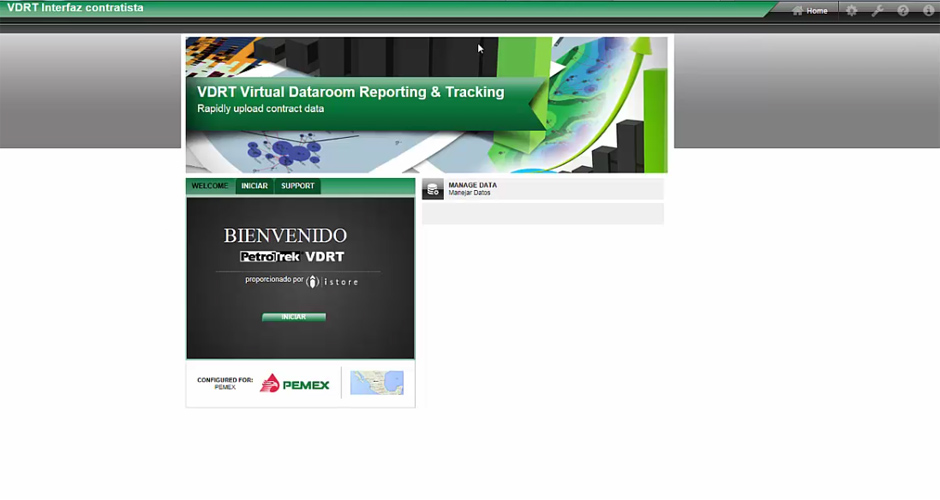The width and height of the screenshot is (940, 500).
Task: Click the istore logo emblem
Action: click(x=313, y=282)
